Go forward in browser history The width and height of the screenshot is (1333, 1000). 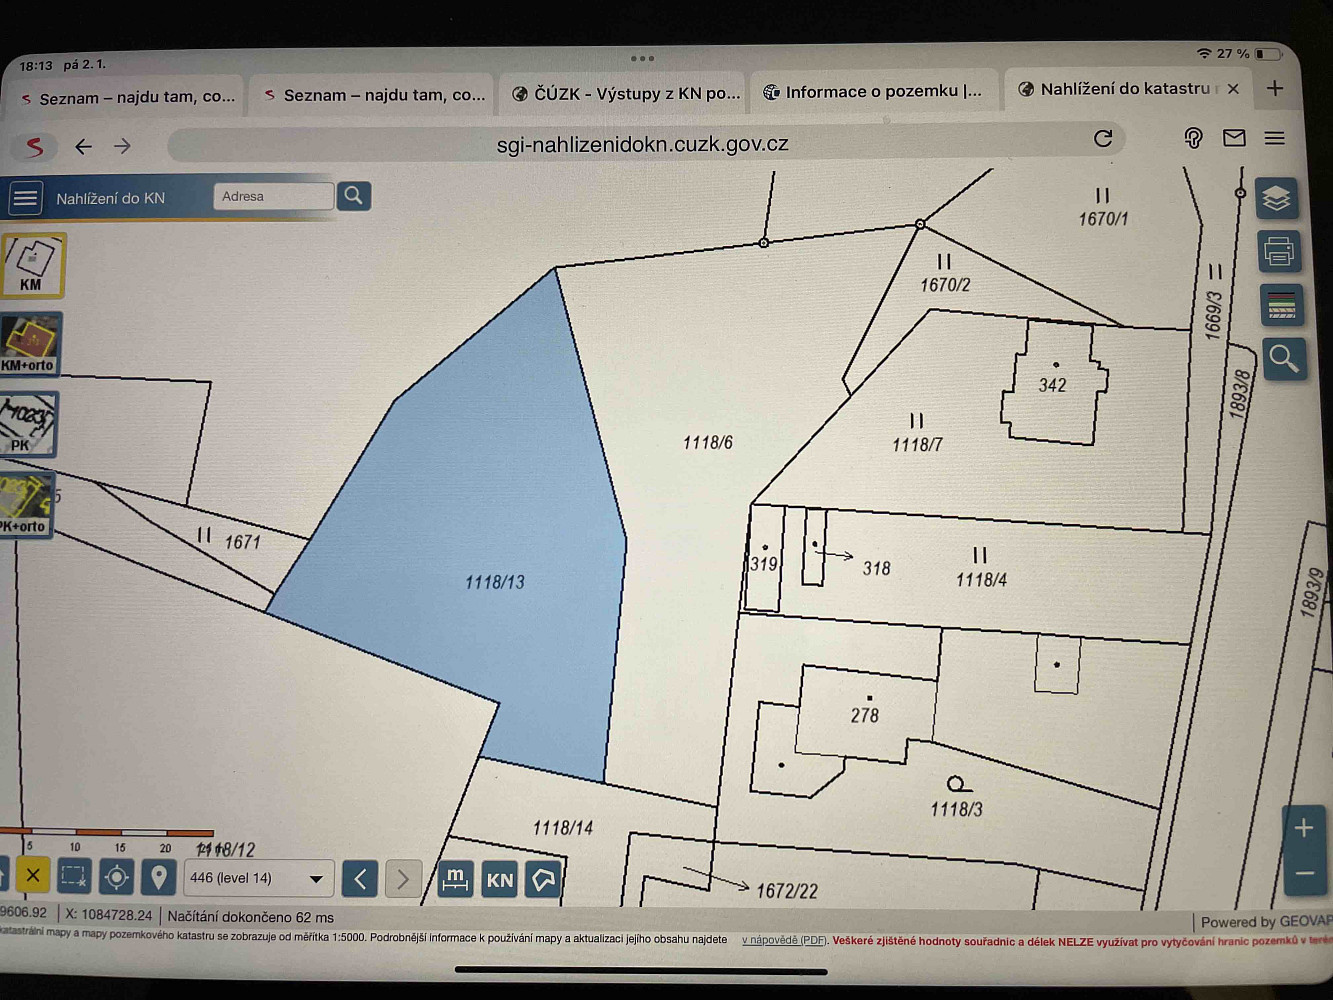click(x=123, y=146)
